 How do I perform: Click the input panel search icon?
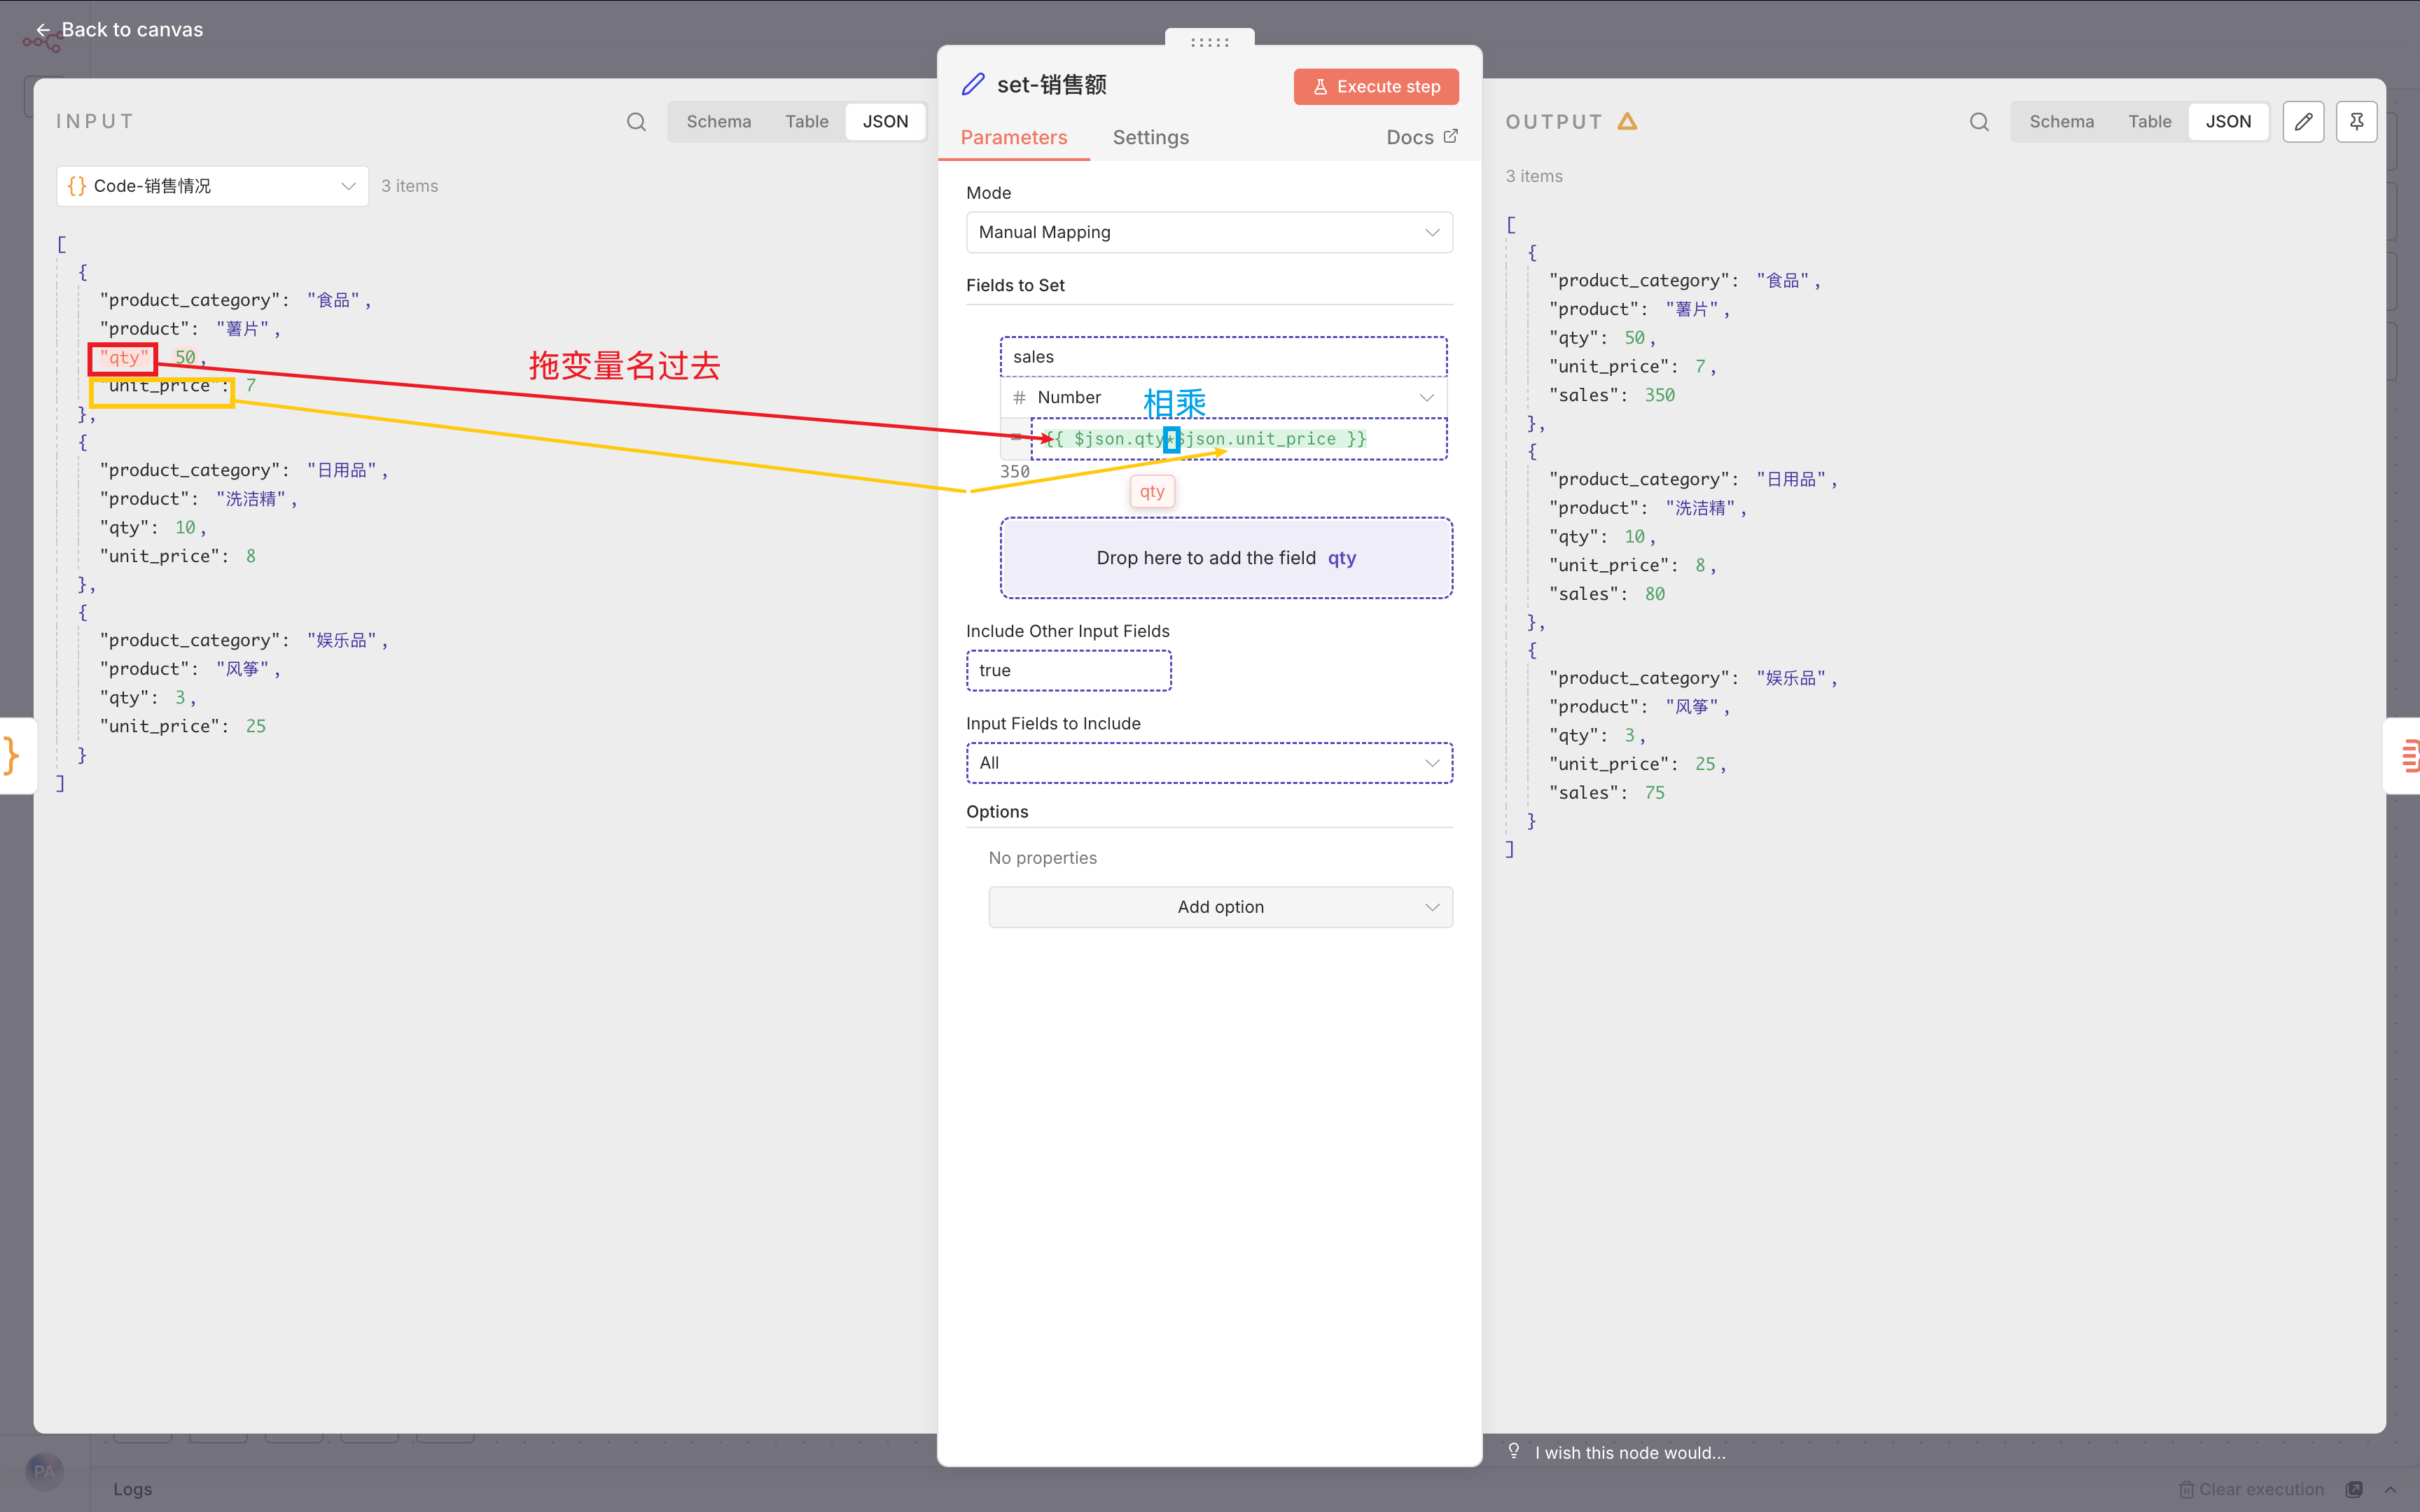pyautogui.click(x=636, y=122)
